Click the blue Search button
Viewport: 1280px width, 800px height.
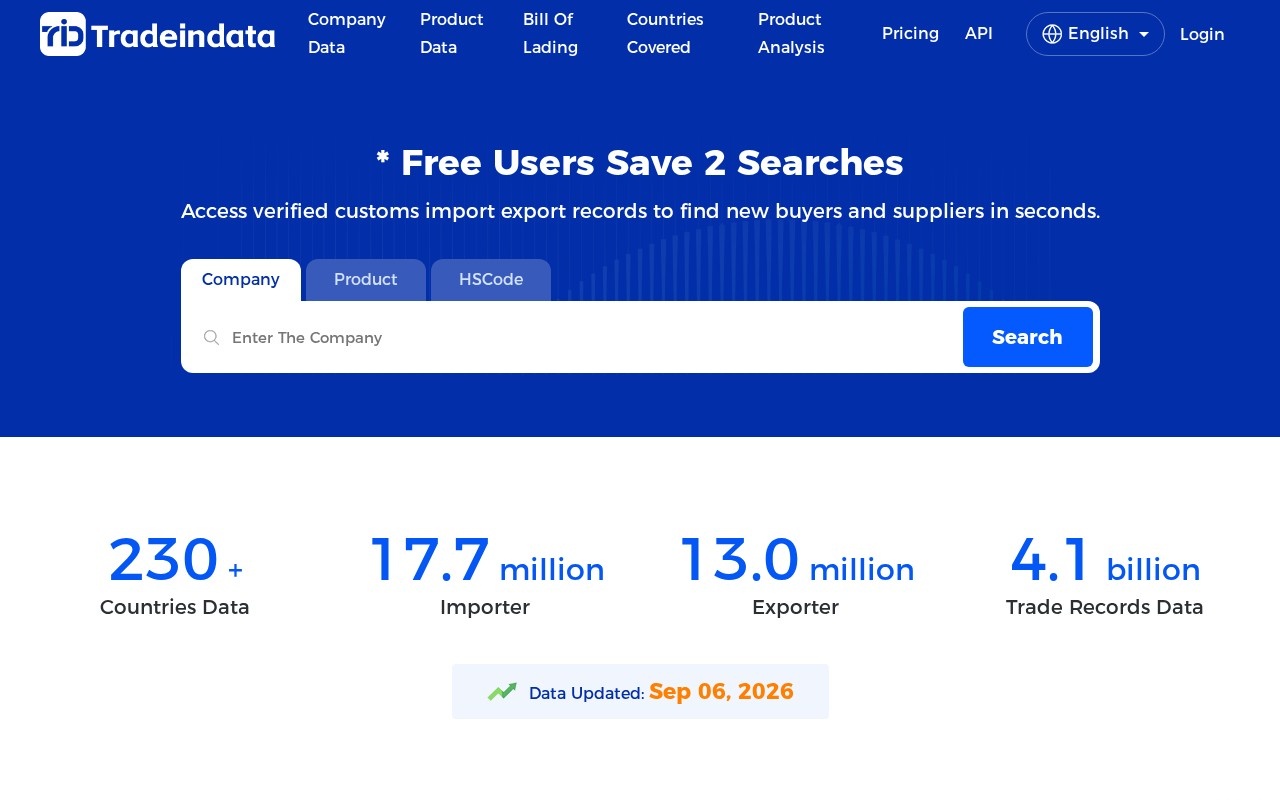tap(1028, 337)
